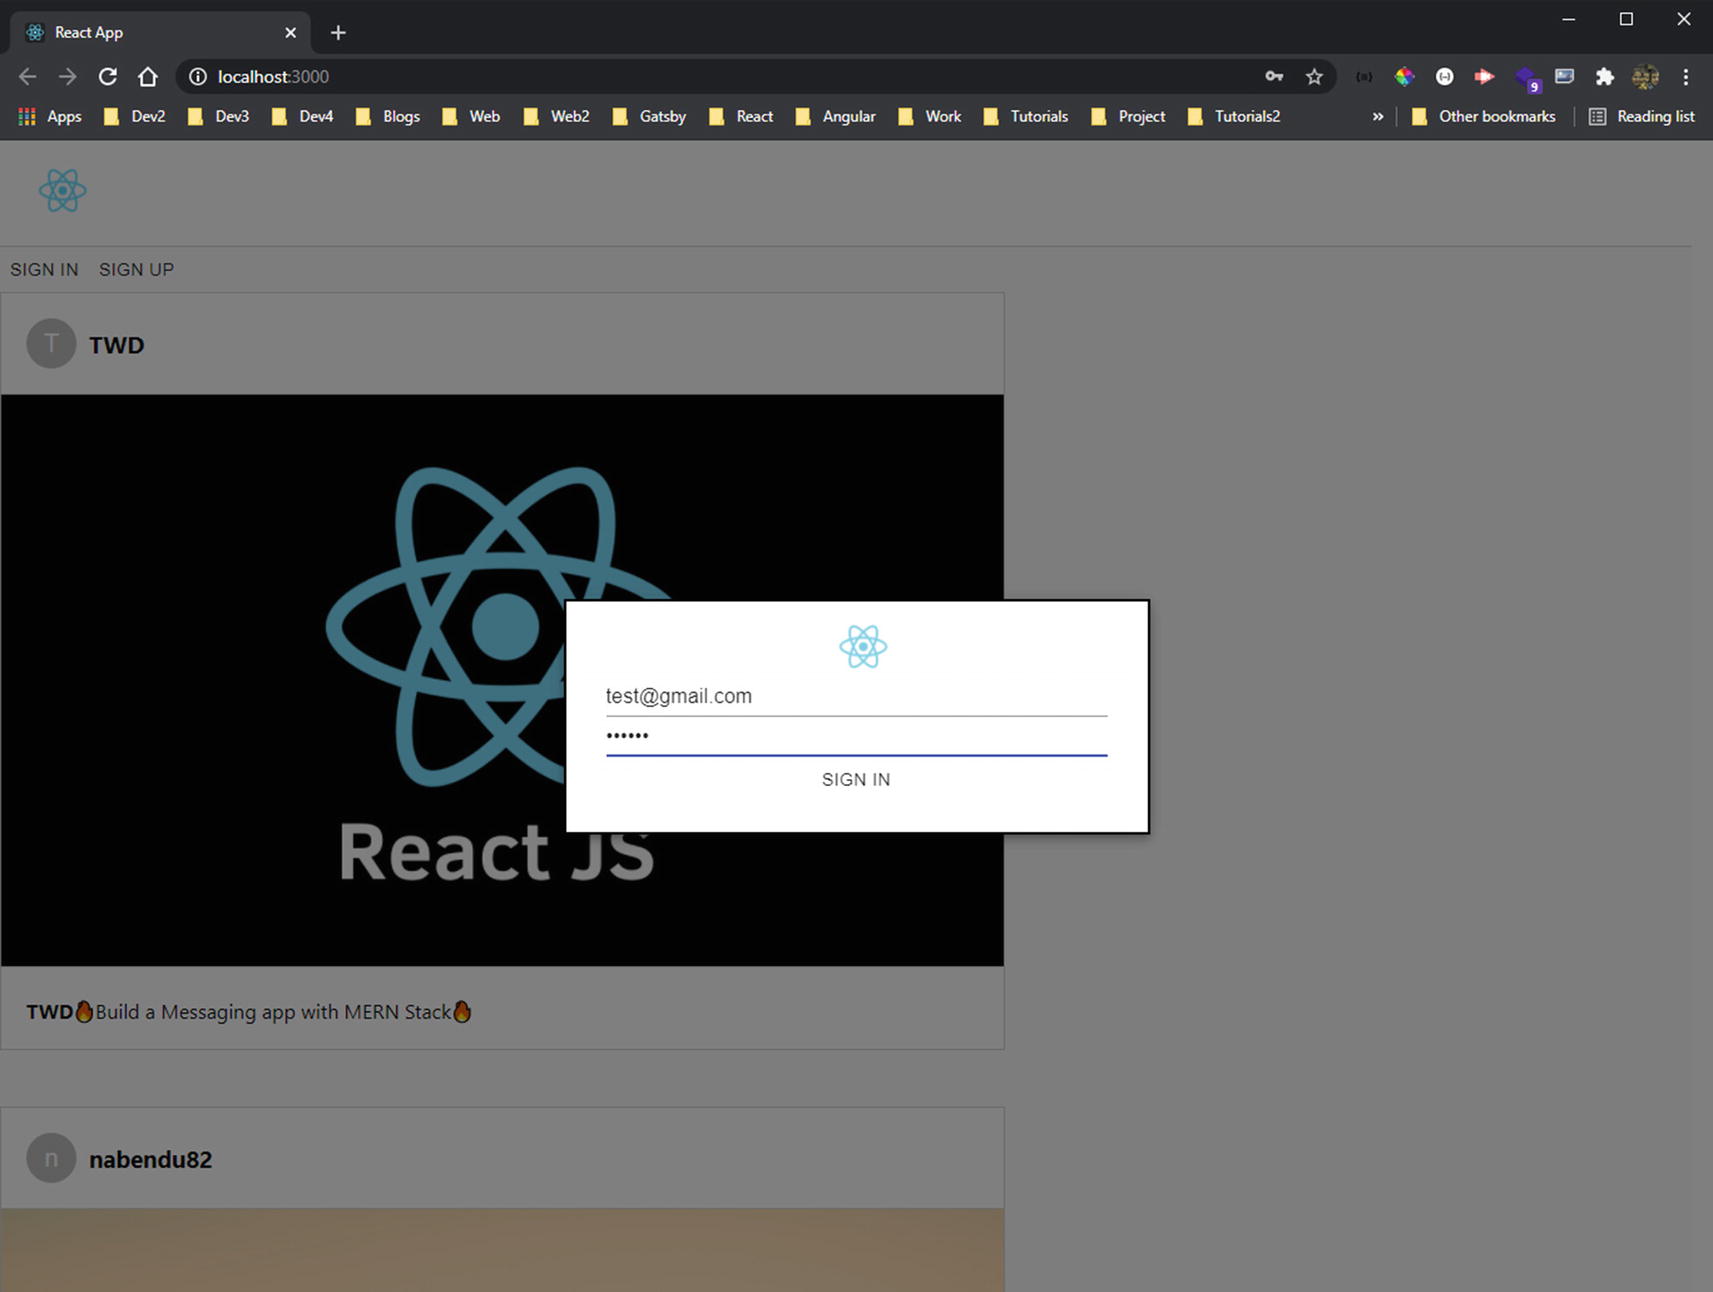Image resolution: width=1713 pixels, height=1292 pixels.
Task: Open Chrome's three-dot menu
Action: tap(1685, 77)
